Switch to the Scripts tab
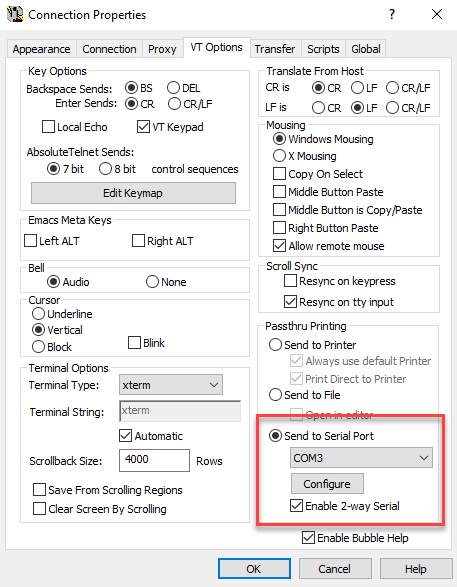 [323, 49]
